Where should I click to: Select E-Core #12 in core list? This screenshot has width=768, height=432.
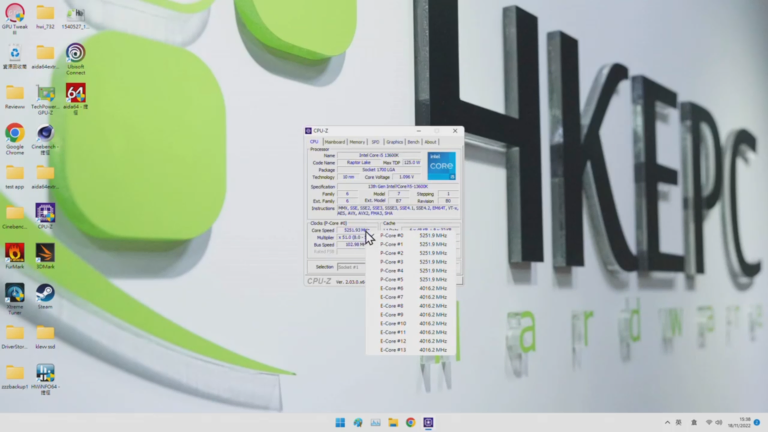411,341
